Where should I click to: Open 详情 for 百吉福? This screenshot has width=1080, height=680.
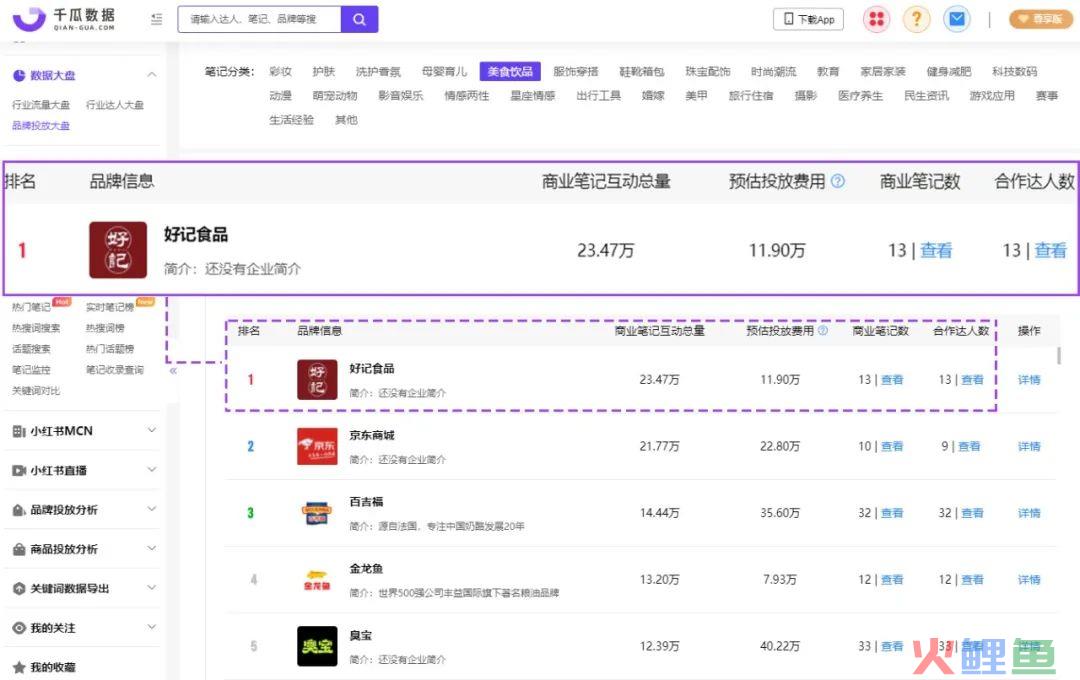click(1029, 513)
